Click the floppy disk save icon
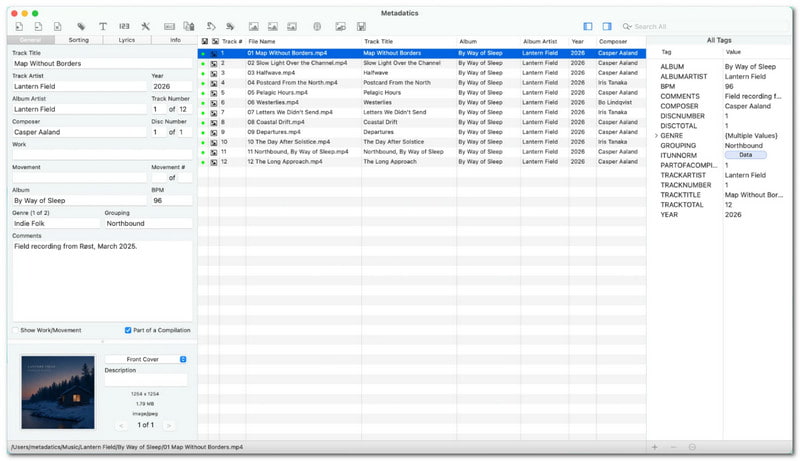The width and height of the screenshot is (800, 461). [361, 27]
